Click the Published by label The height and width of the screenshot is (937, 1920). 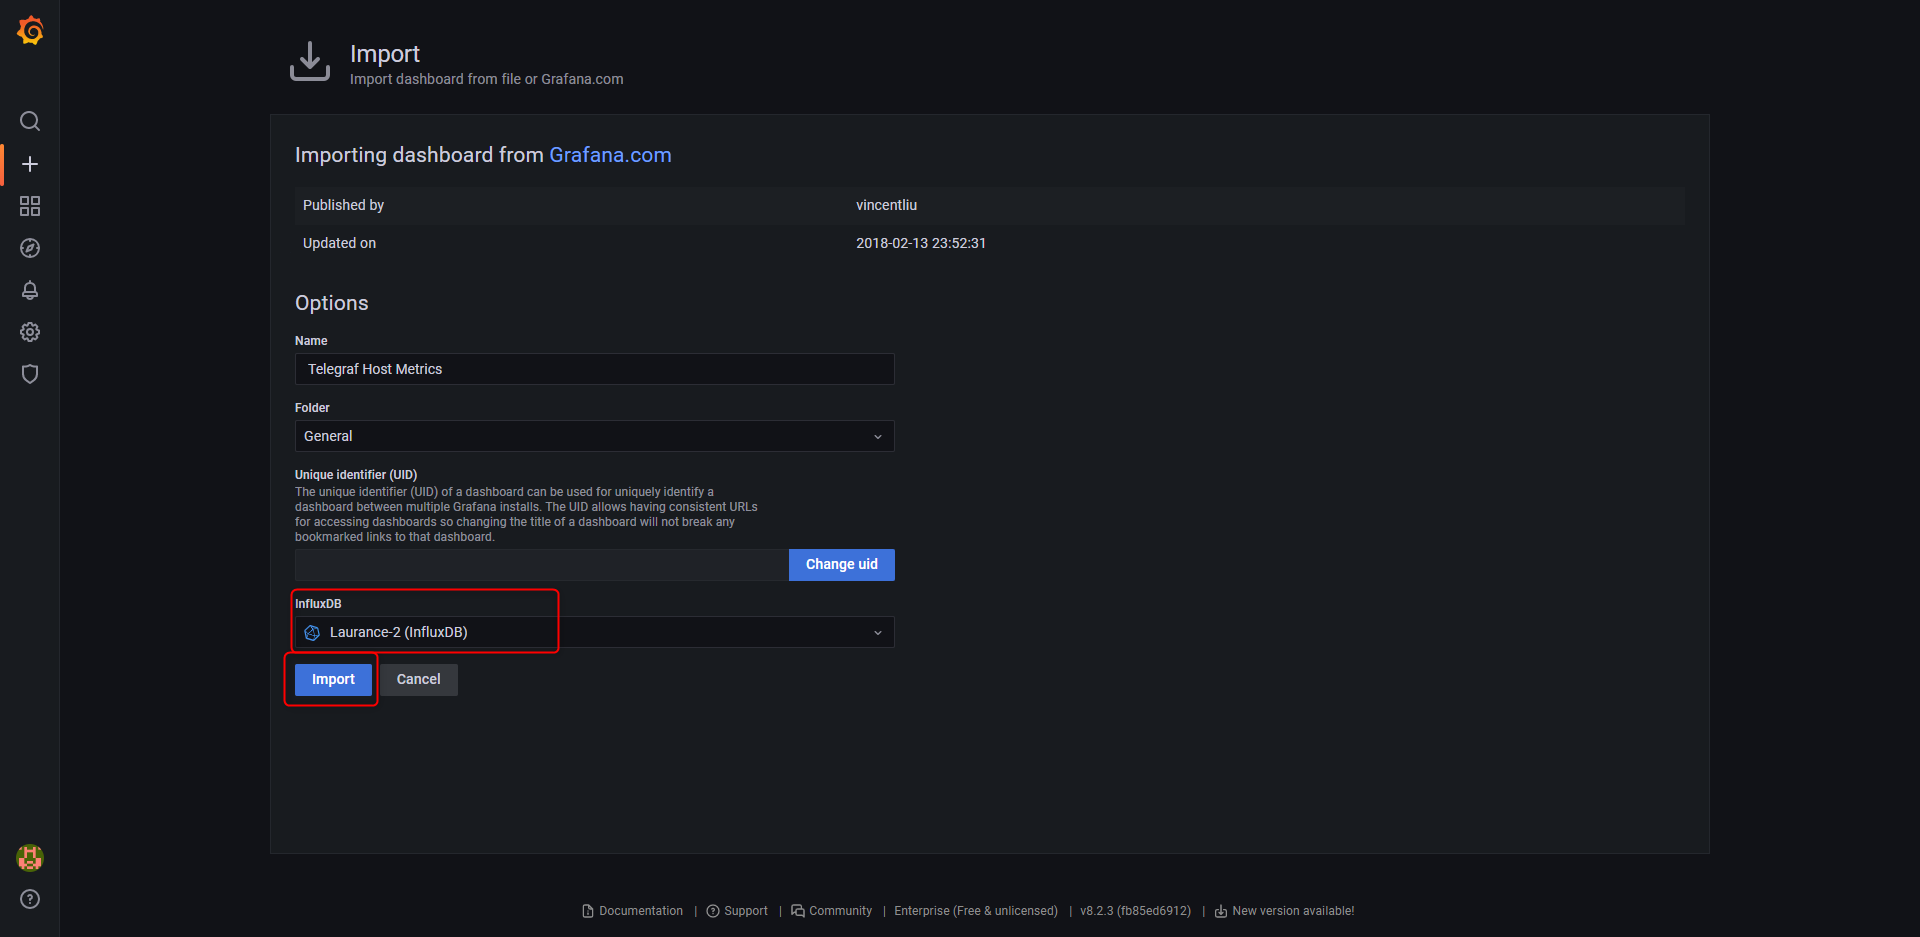343,205
